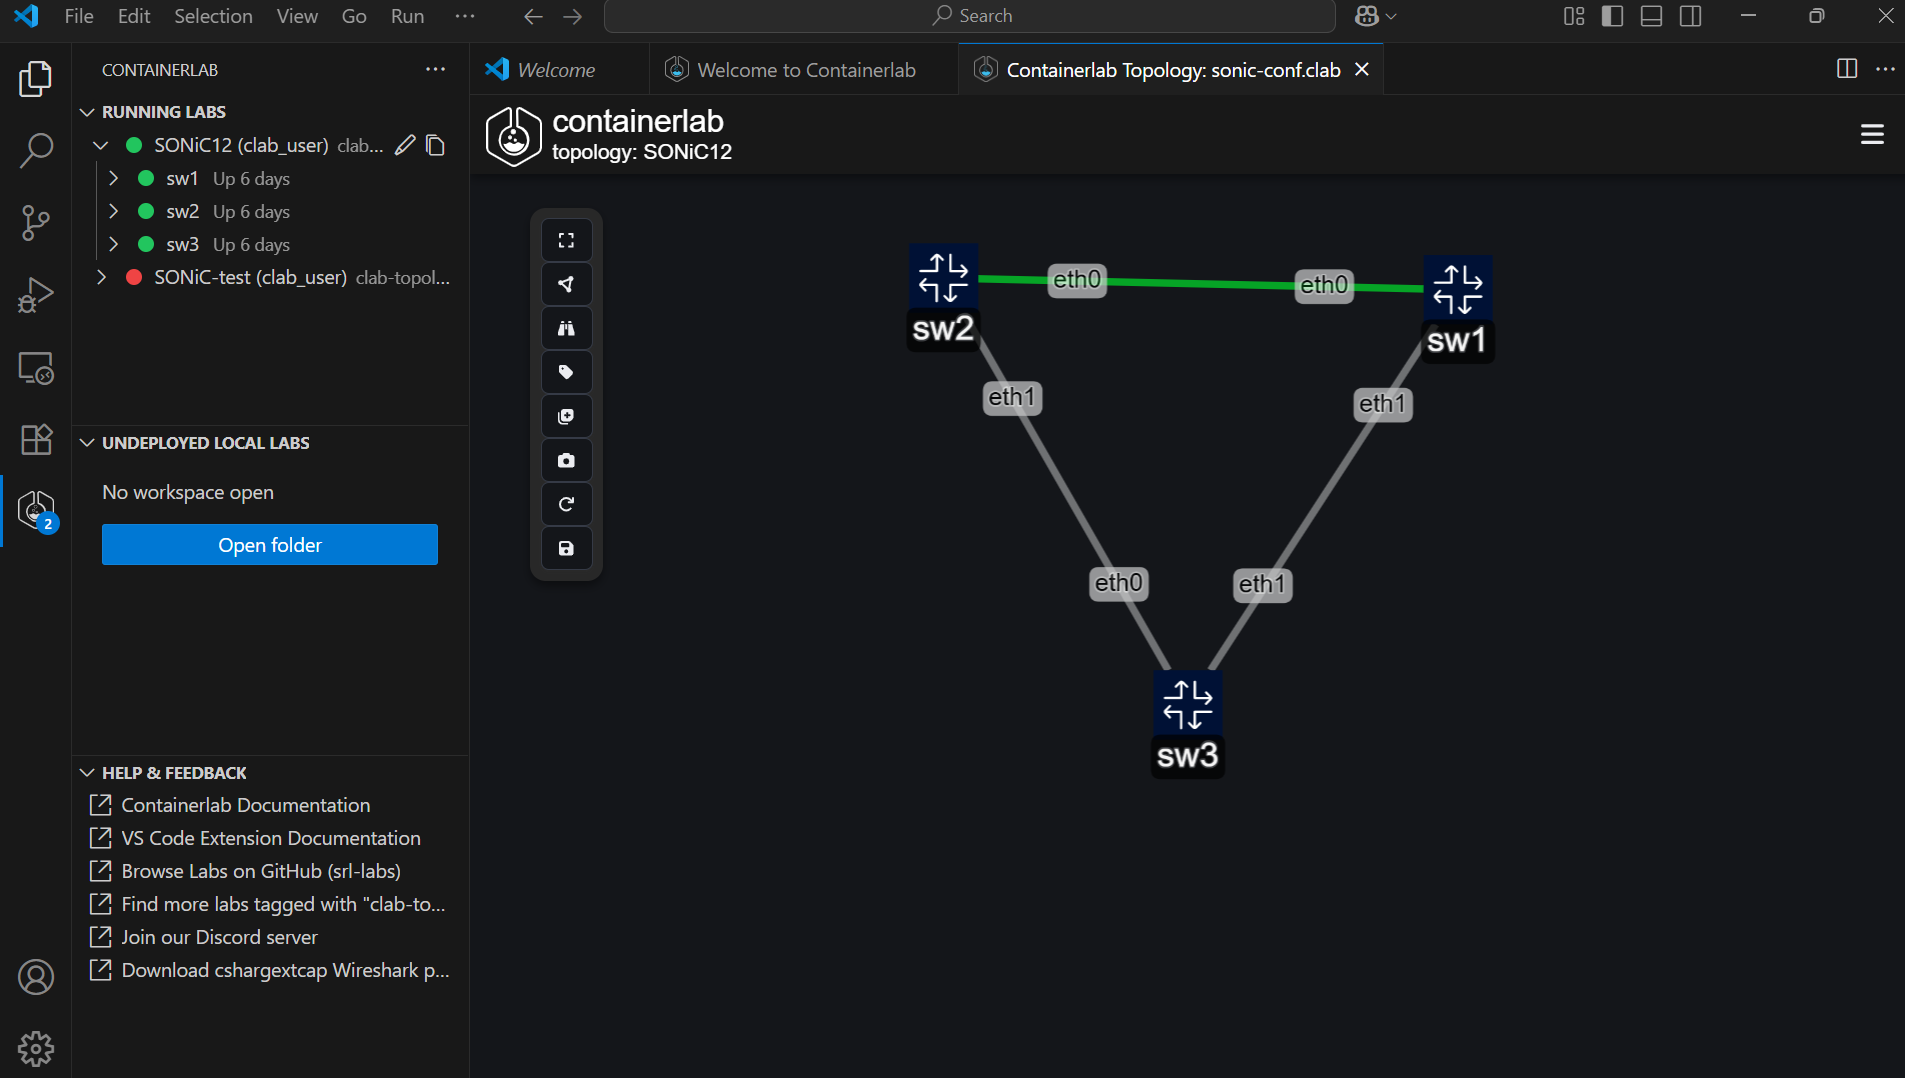Viewport: 1905px width, 1078px height.
Task: Open the Containerlab Documentation link
Action: 245,805
